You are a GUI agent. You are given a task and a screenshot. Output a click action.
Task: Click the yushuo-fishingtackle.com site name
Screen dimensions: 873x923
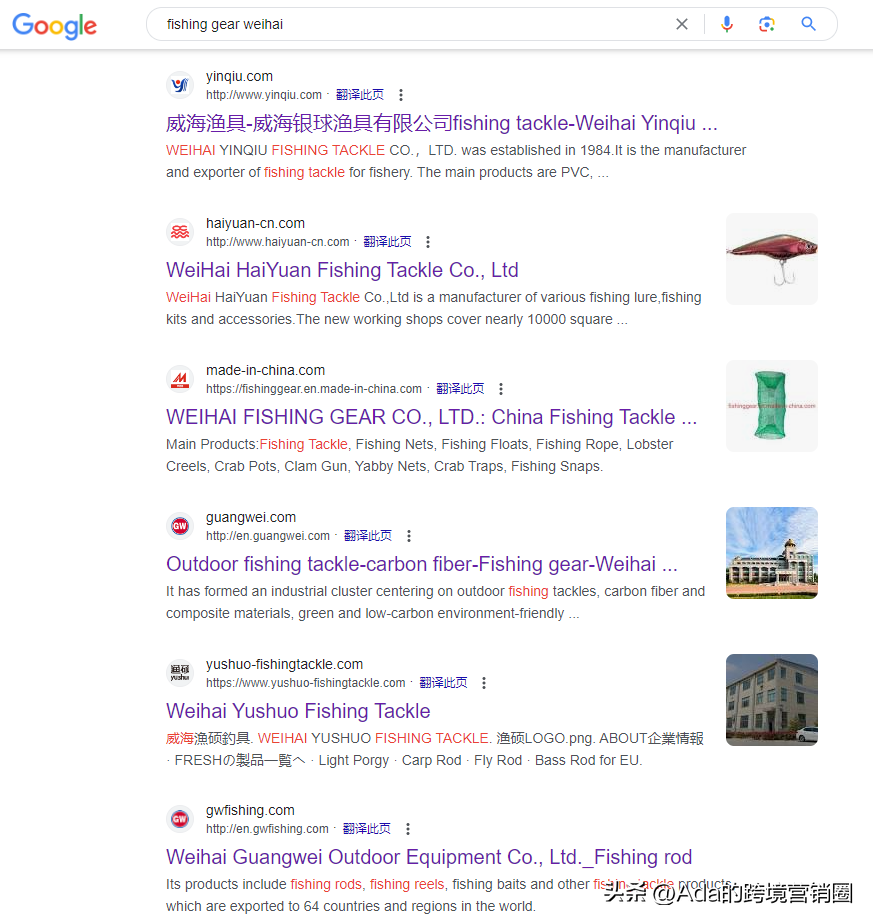[x=284, y=664]
